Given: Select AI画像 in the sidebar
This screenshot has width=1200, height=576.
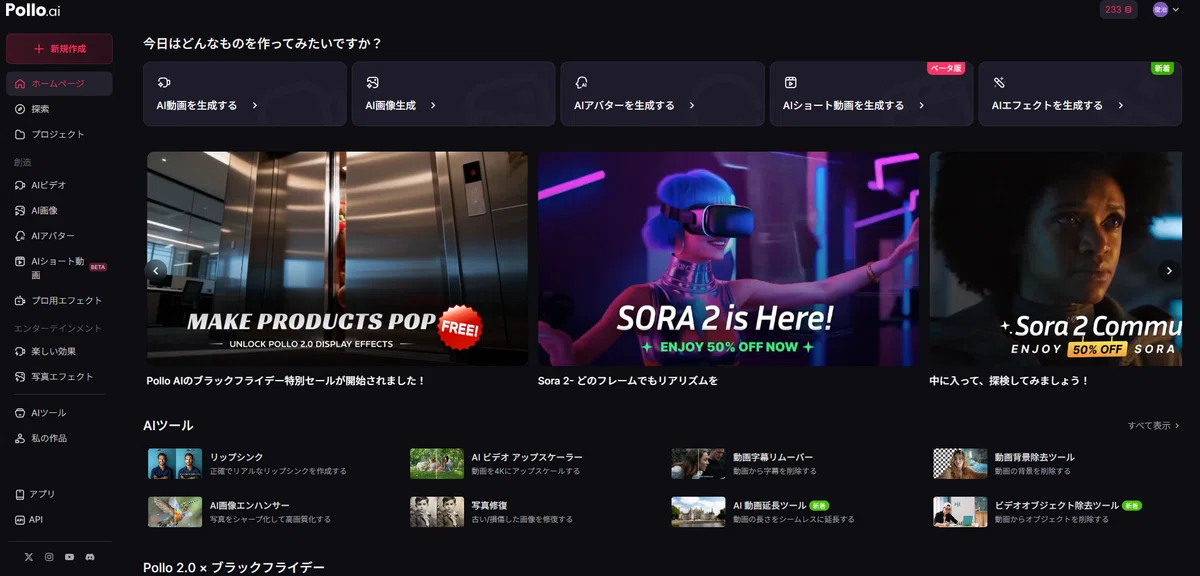Looking at the screenshot, I should pos(59,210).
